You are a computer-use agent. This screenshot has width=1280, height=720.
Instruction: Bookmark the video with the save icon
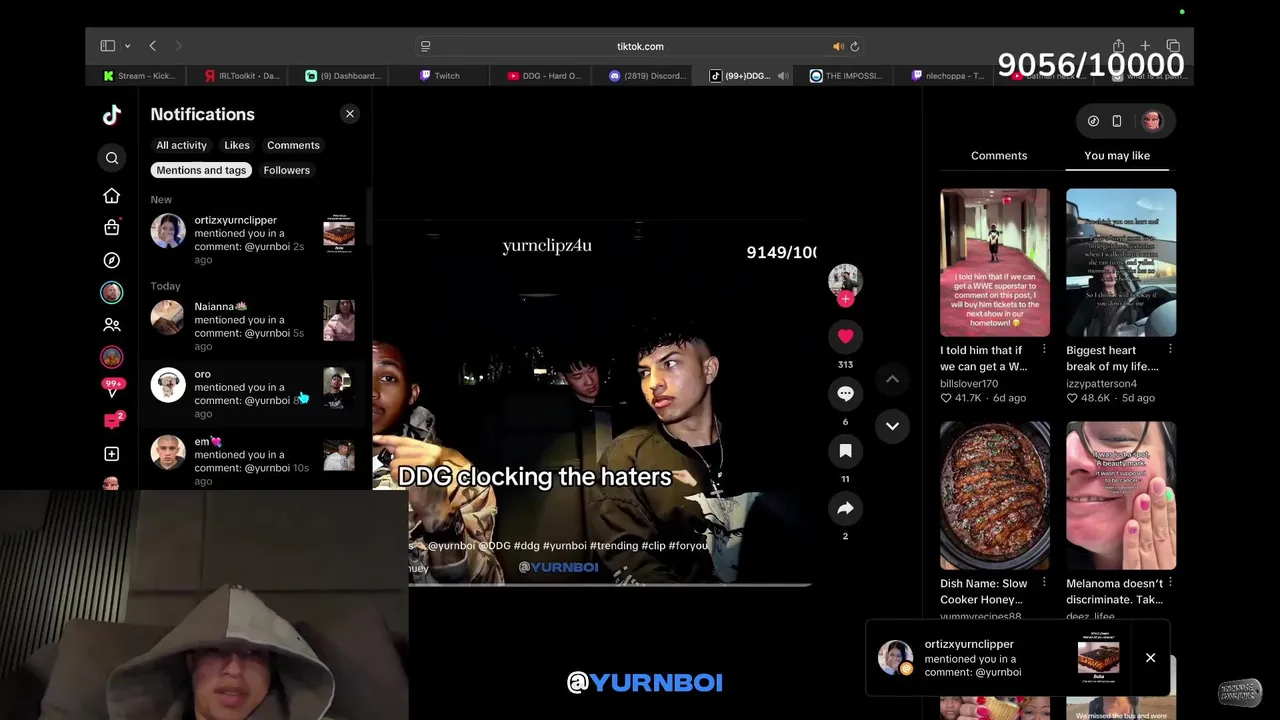[845, 451]
